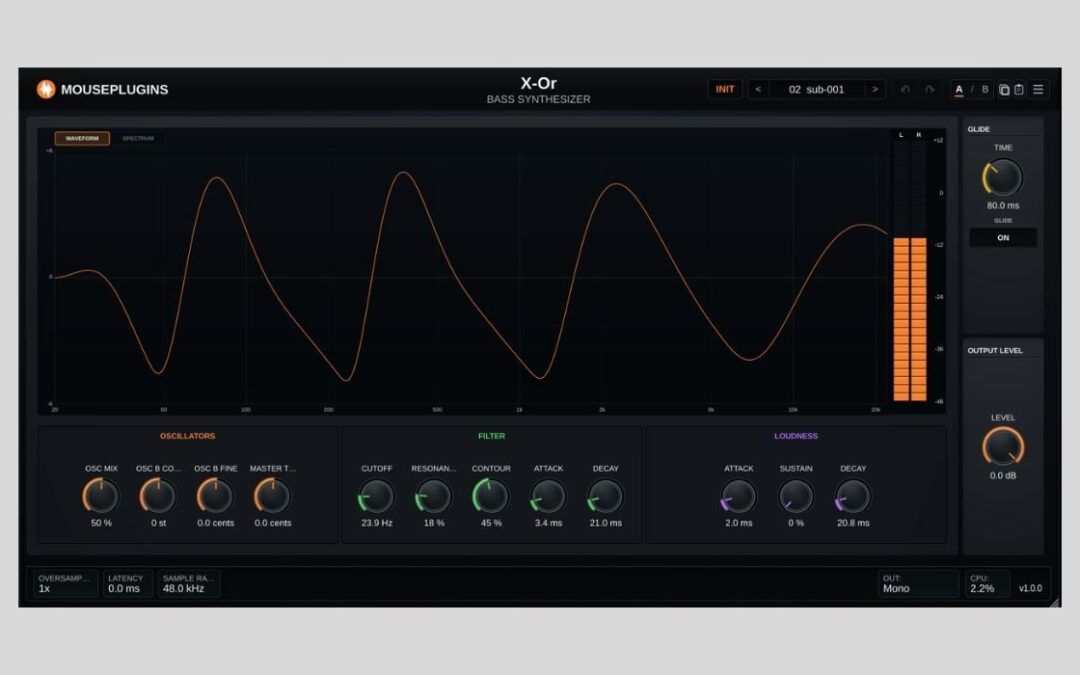Image resolution: width=1080 pixels, height=675 pixels.
Task: Click the 23.9 Hz cutoff value
Action: 377,523
